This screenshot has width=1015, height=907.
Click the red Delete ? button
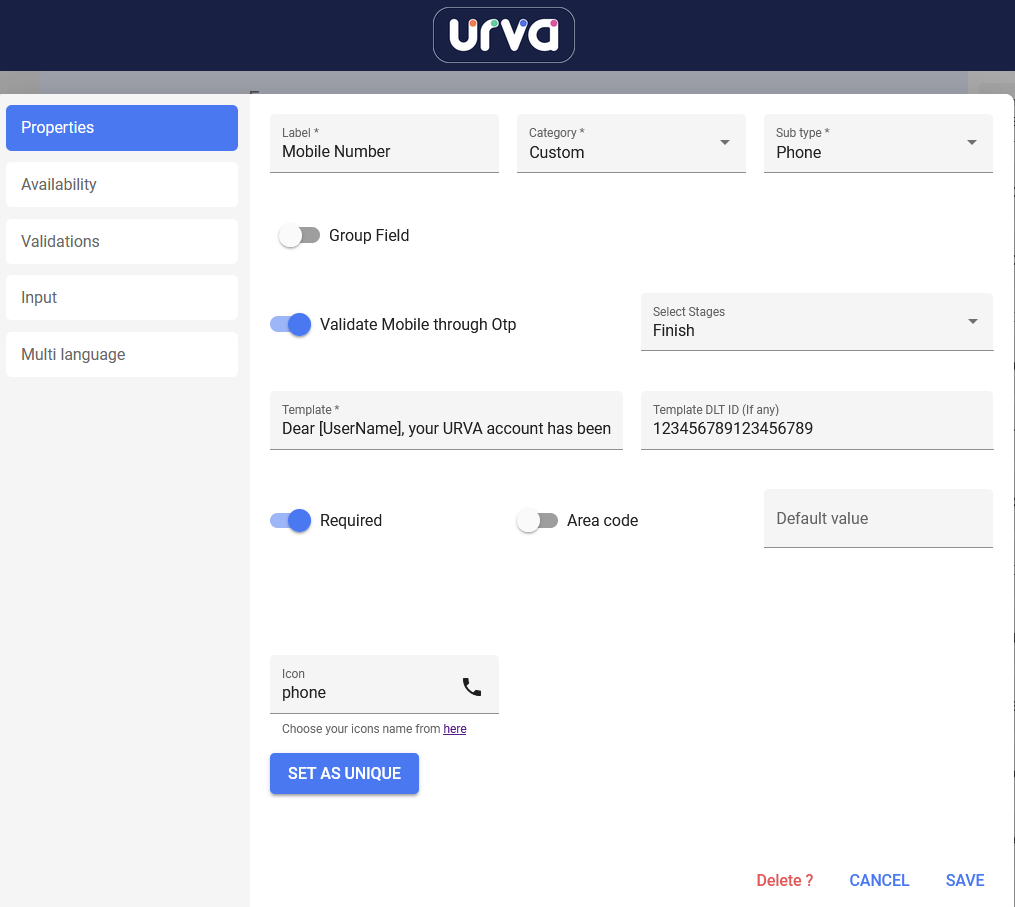pos(784,880)
